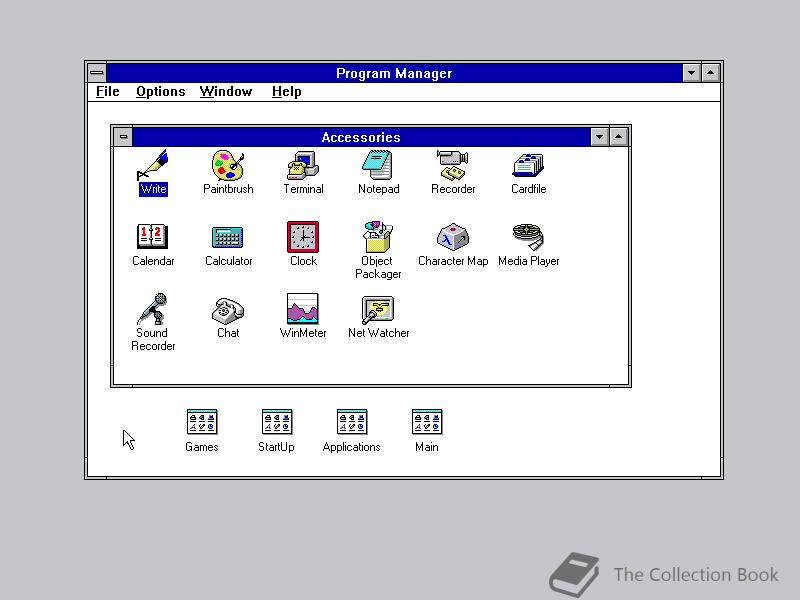Click the Applications program group icon

pos(352,422)
